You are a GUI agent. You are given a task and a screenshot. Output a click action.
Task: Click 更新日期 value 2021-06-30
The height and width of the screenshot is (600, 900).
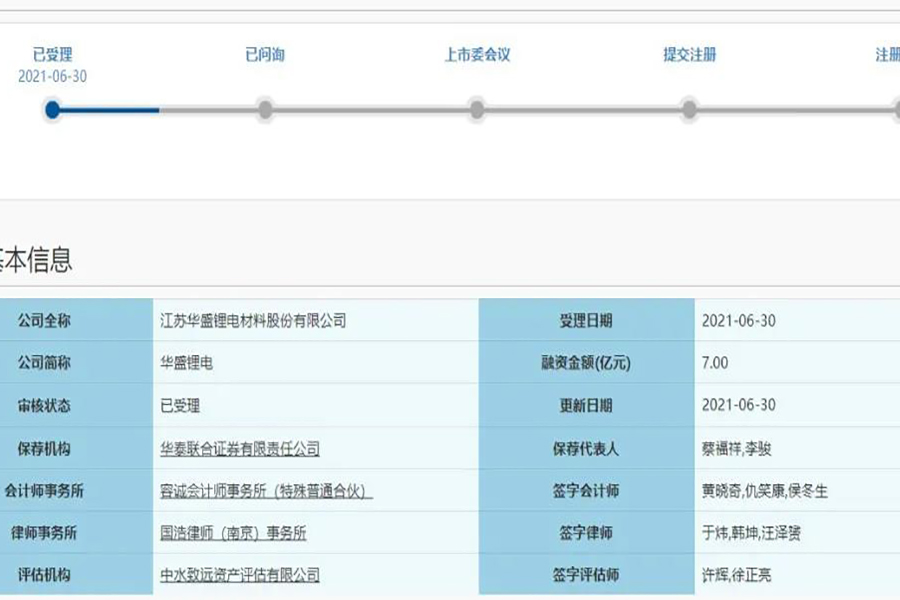click(739, 405)
